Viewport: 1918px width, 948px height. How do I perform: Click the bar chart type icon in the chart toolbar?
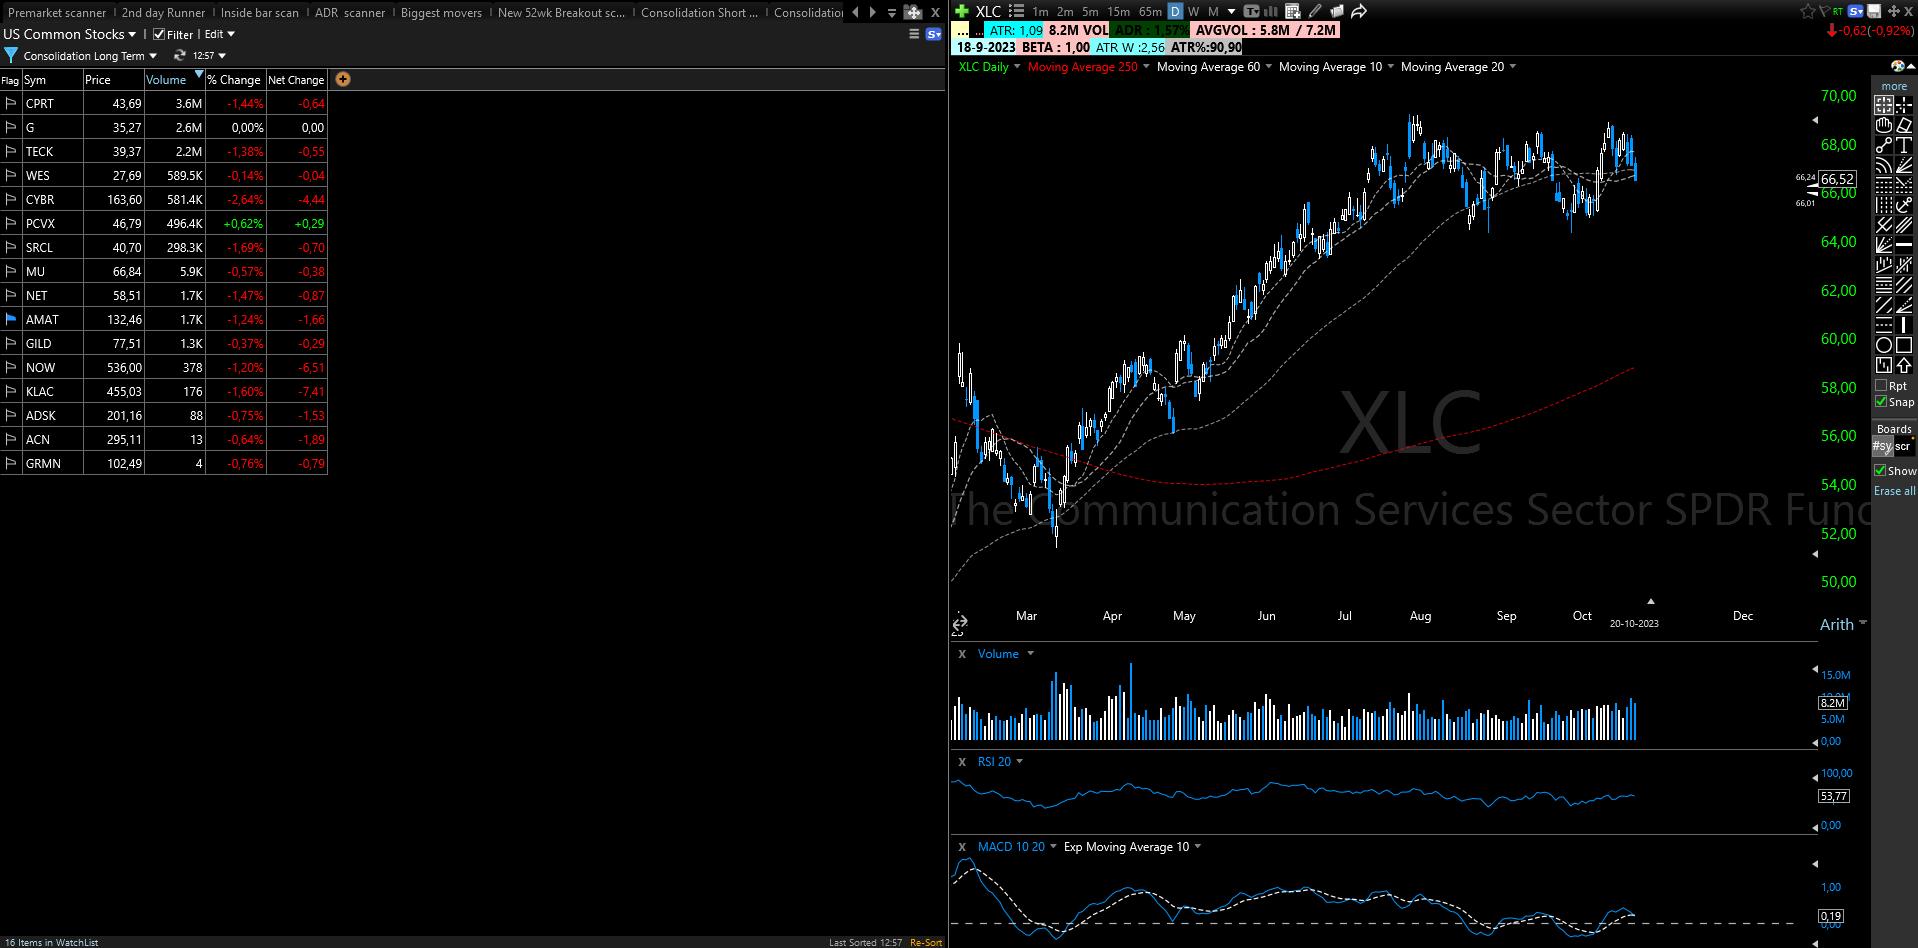(x=1271, y=11)
